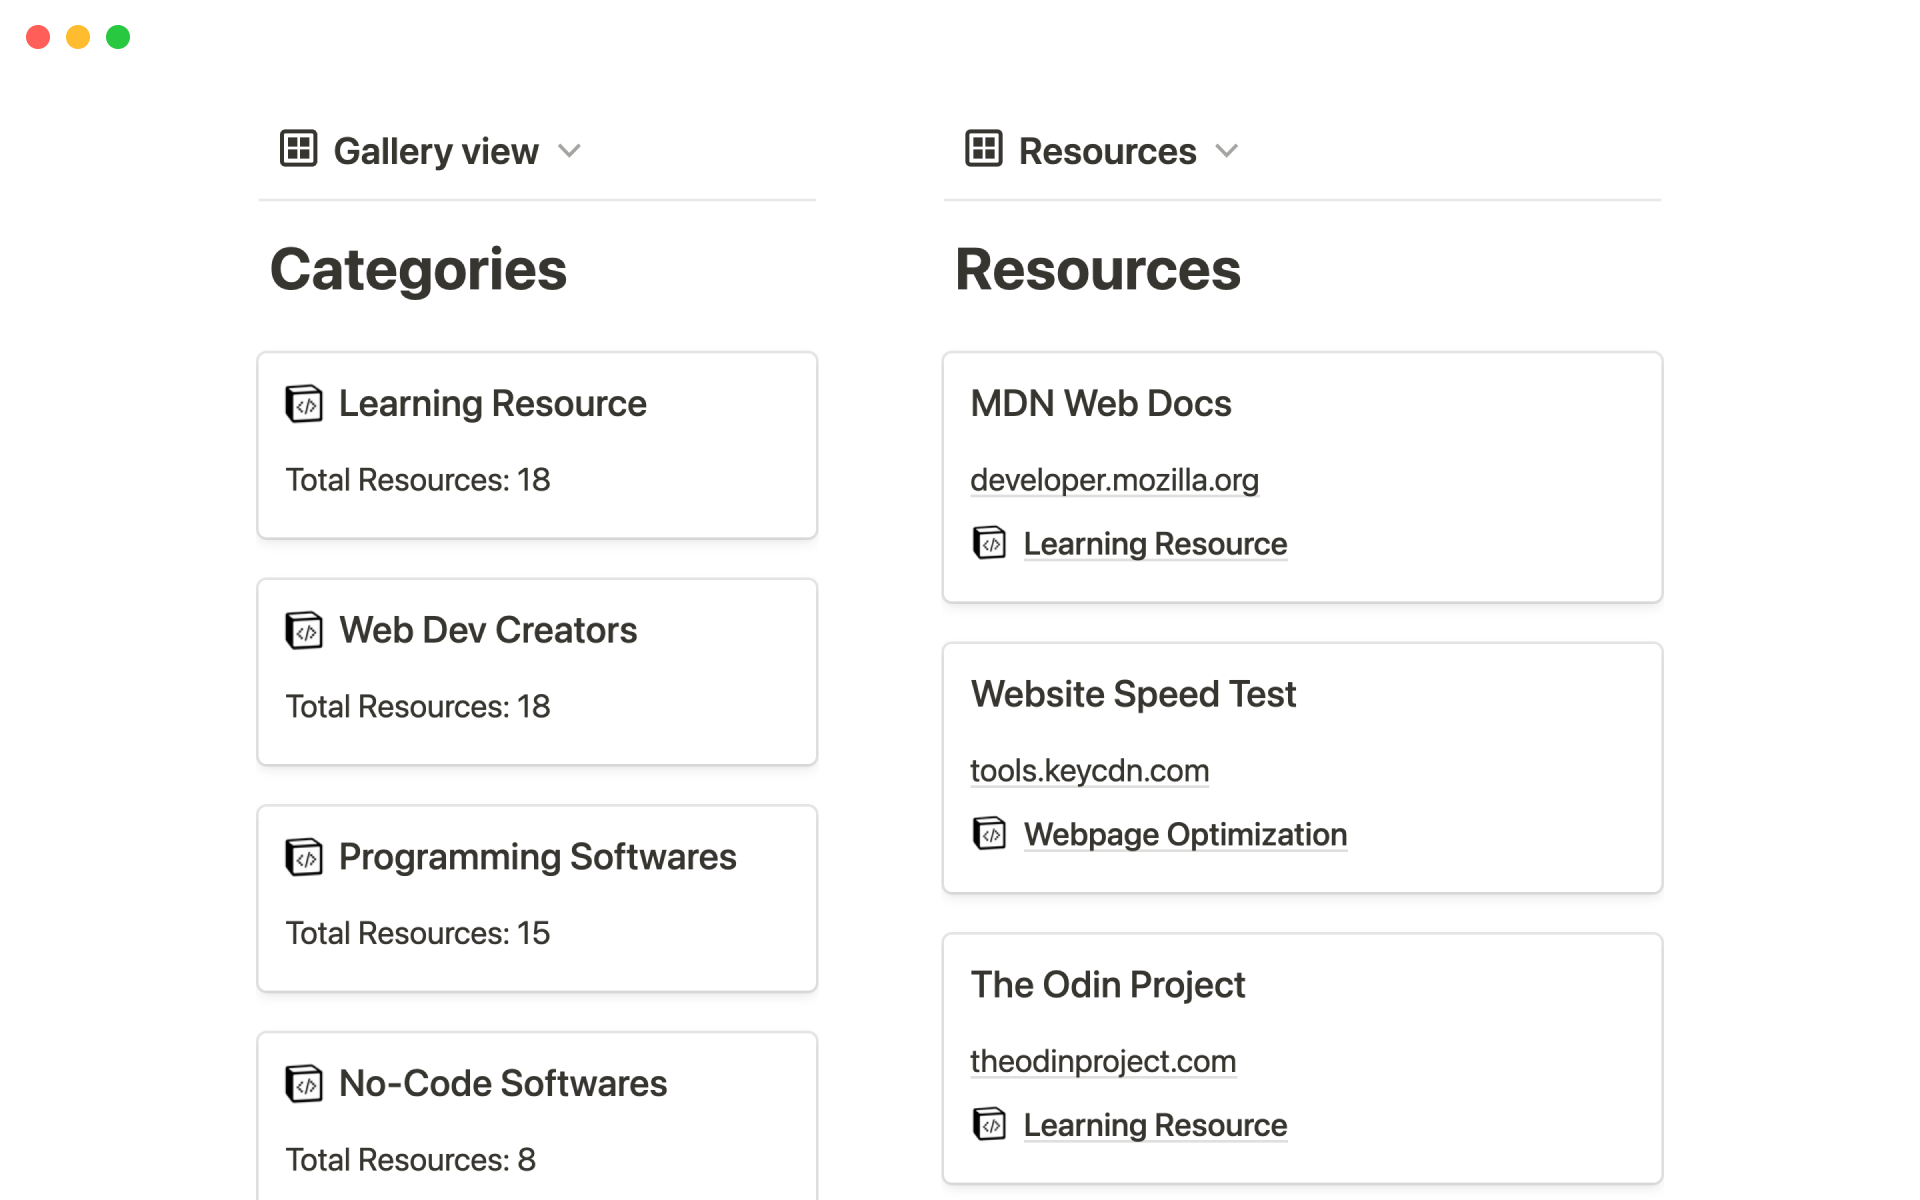Click the Gallery view grid icon
The image size is (1920, 1200).
click(x=298, y=149)
